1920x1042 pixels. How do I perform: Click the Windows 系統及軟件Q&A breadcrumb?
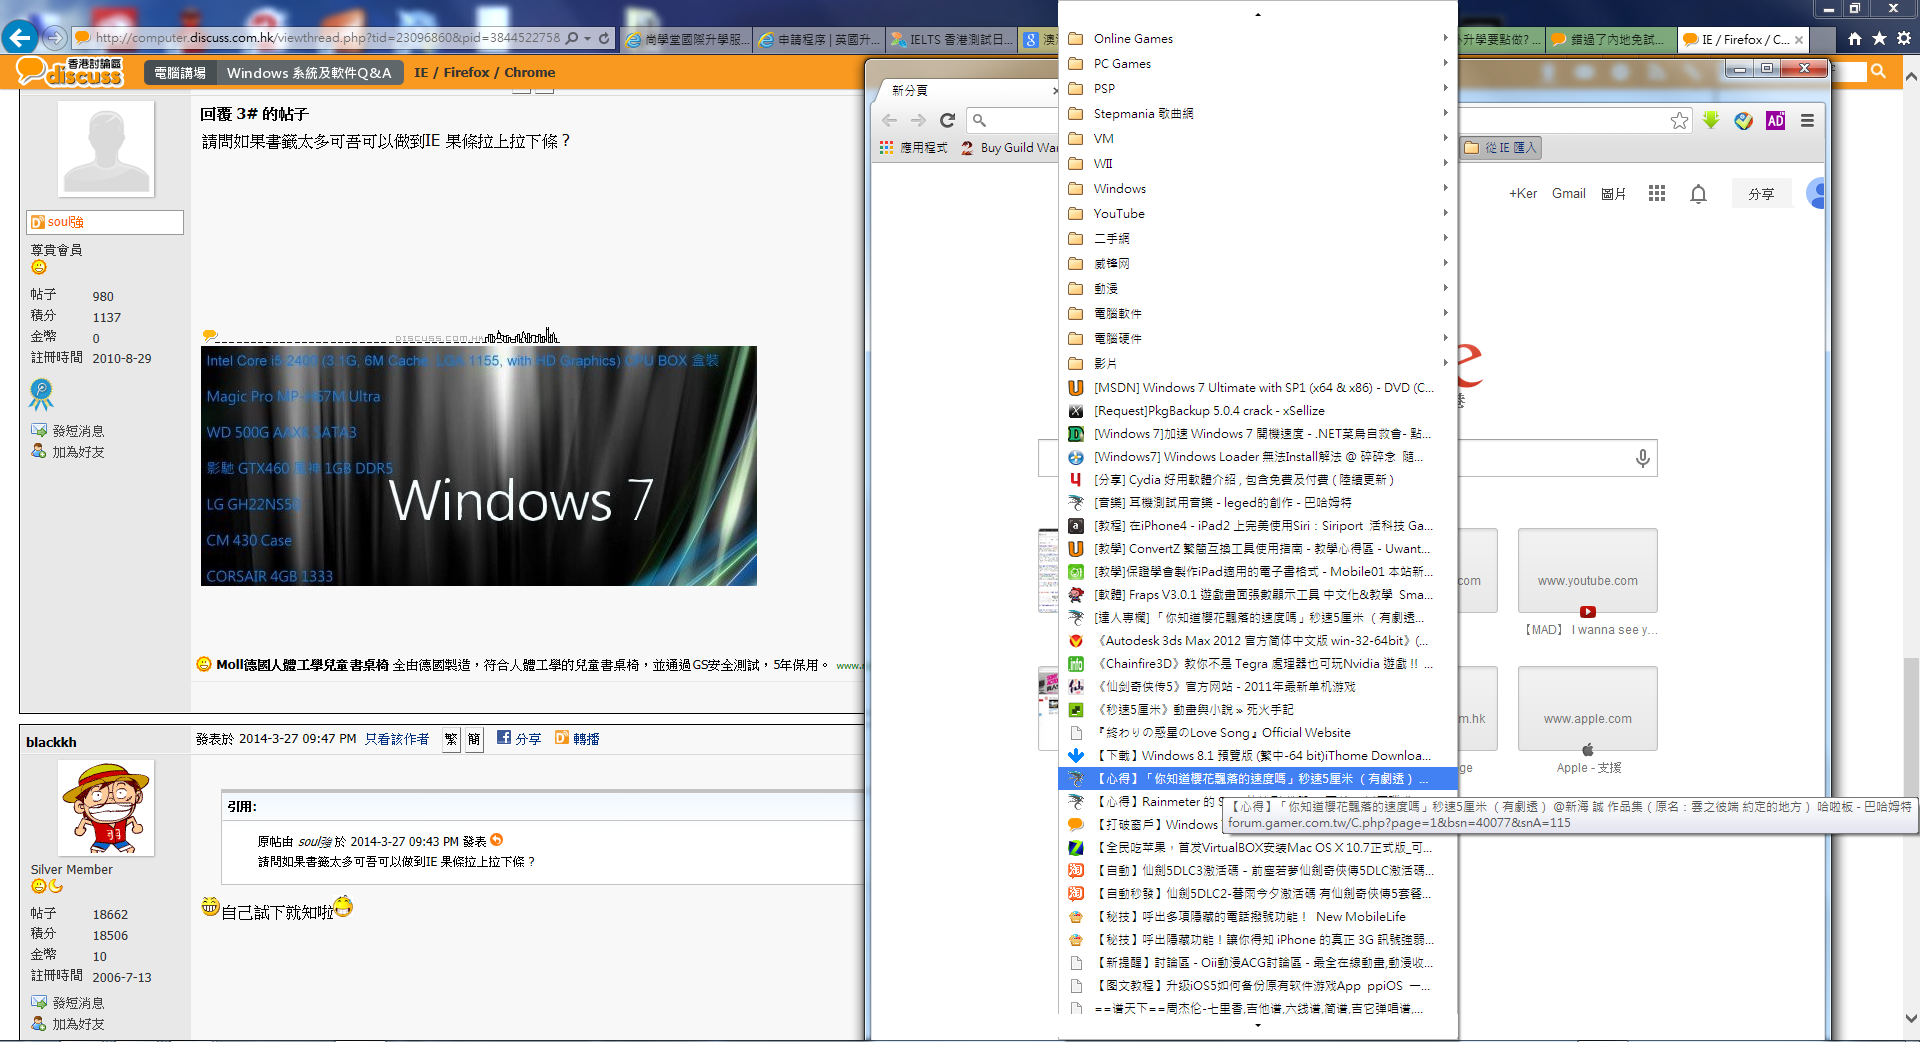[309, 72]
